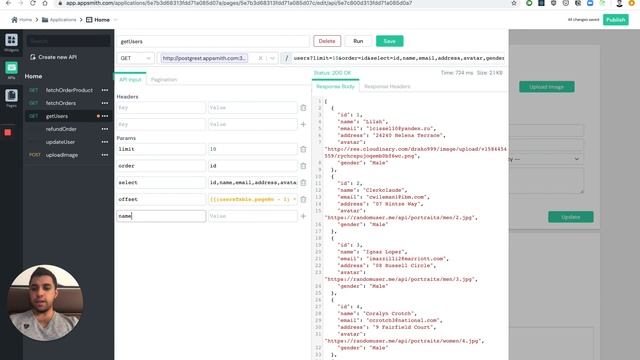
Task: Click the red square sidebar icon
Action: (x=8, y=132)
